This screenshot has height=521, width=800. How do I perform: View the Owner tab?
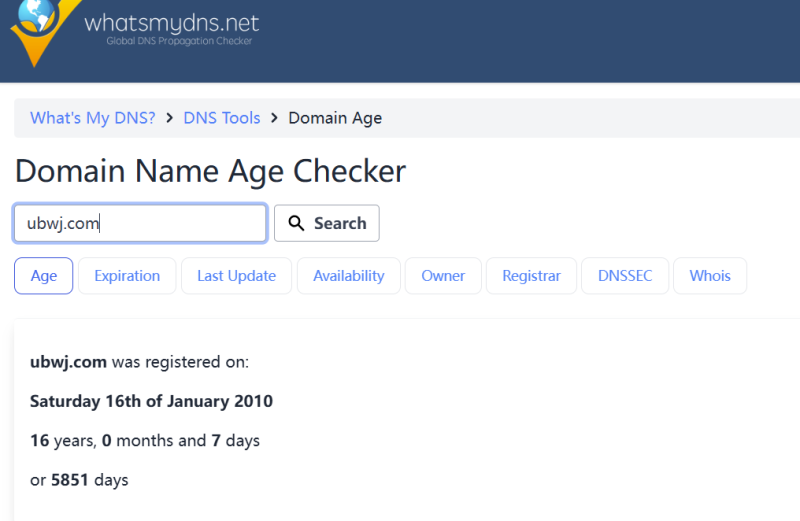pos(443,276)
